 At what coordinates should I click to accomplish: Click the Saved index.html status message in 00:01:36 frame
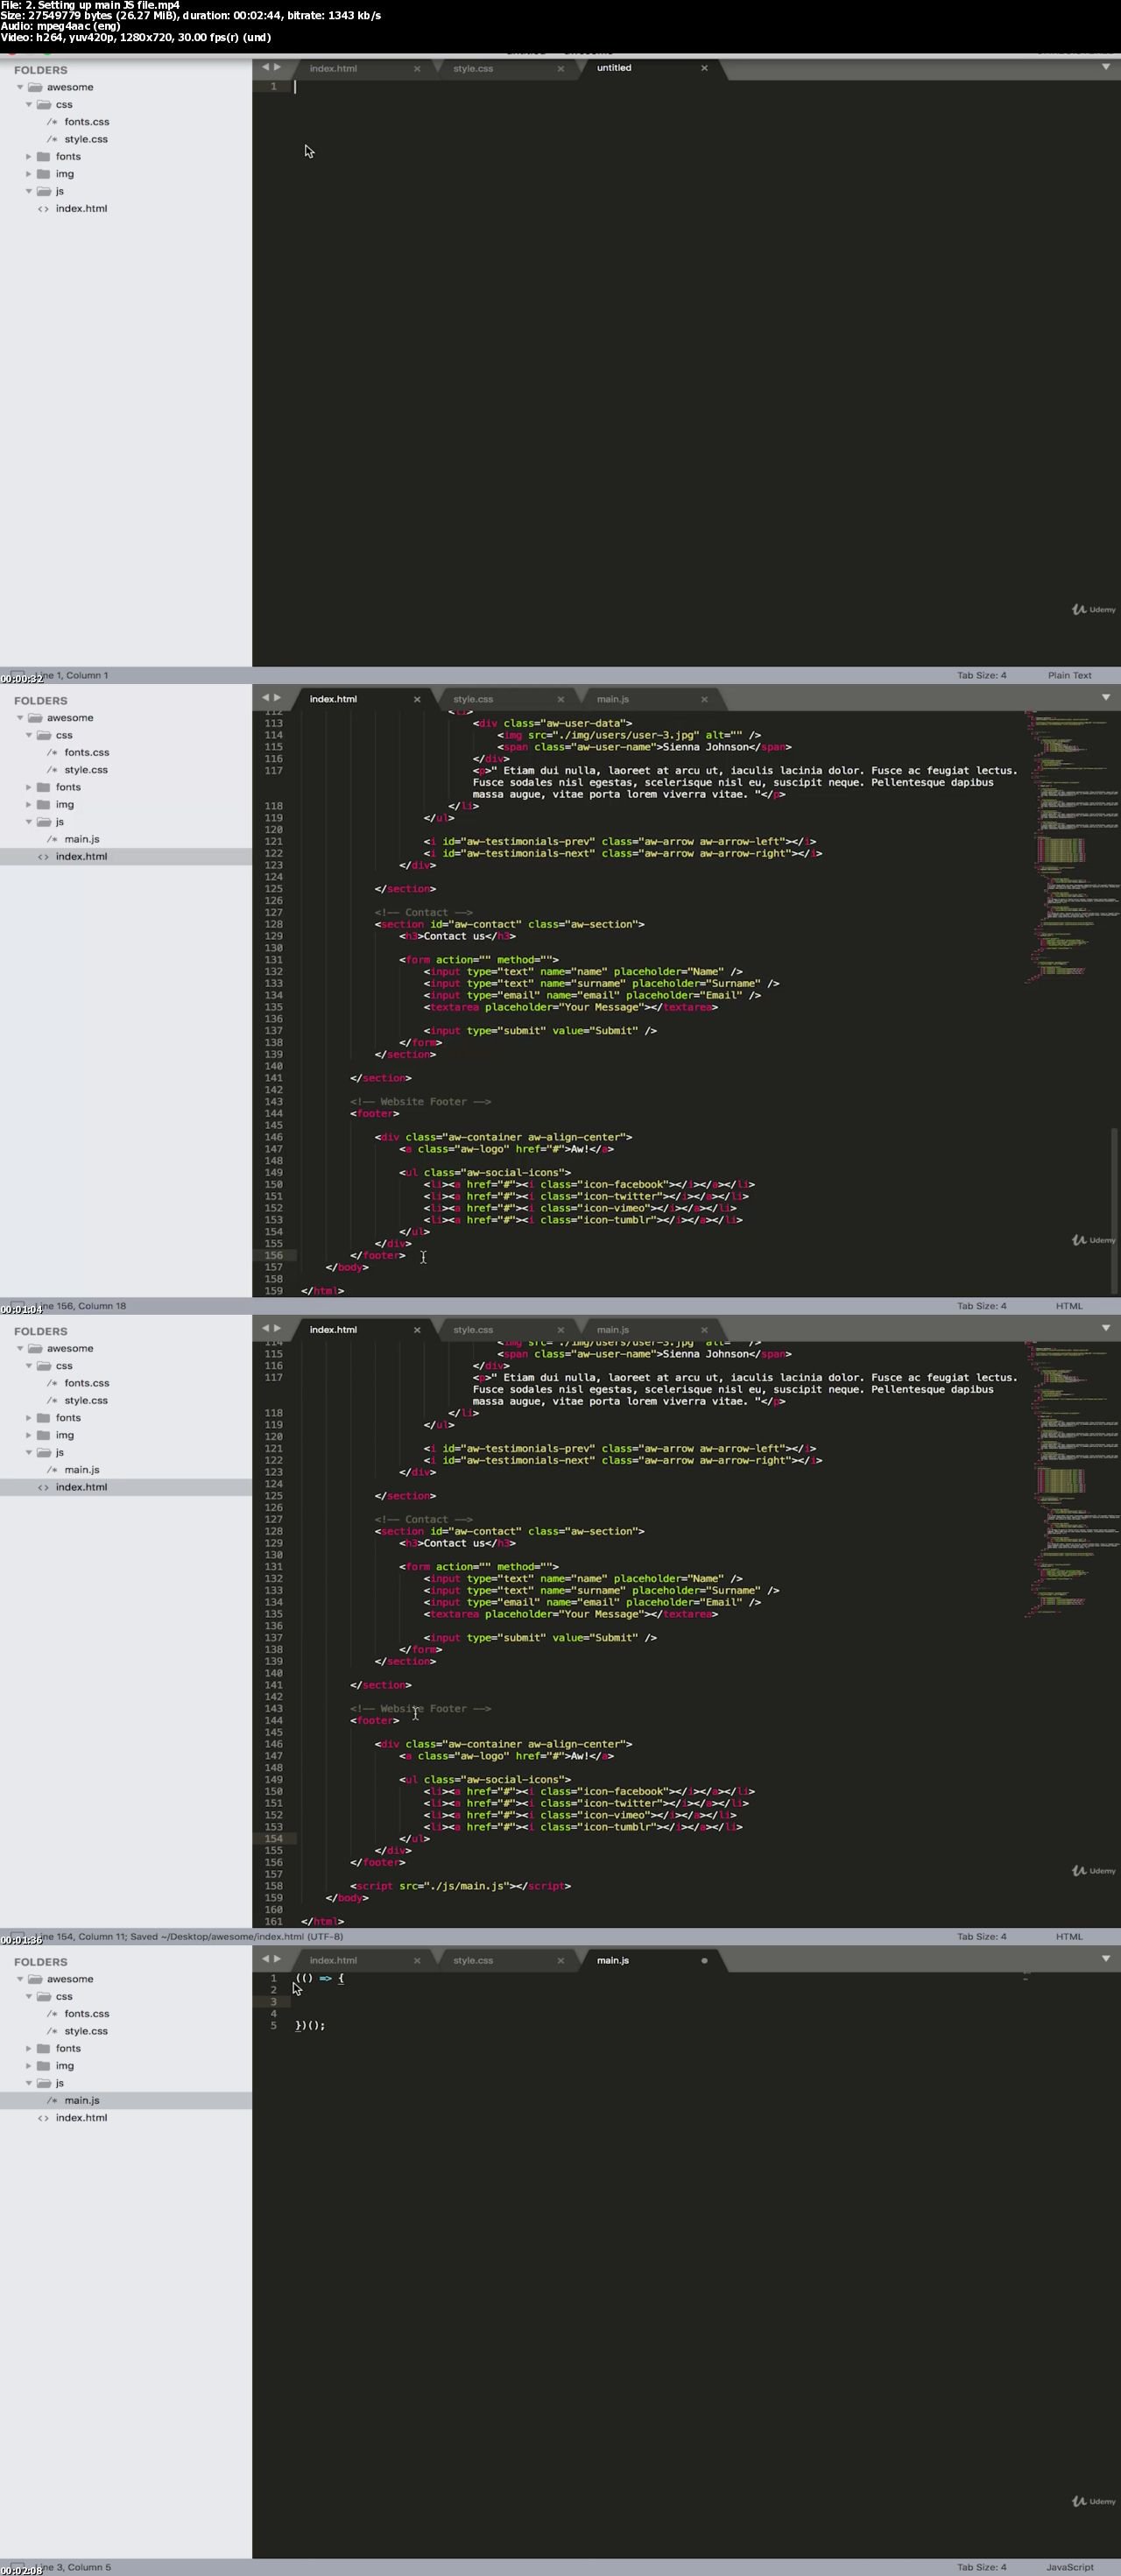236,1937
